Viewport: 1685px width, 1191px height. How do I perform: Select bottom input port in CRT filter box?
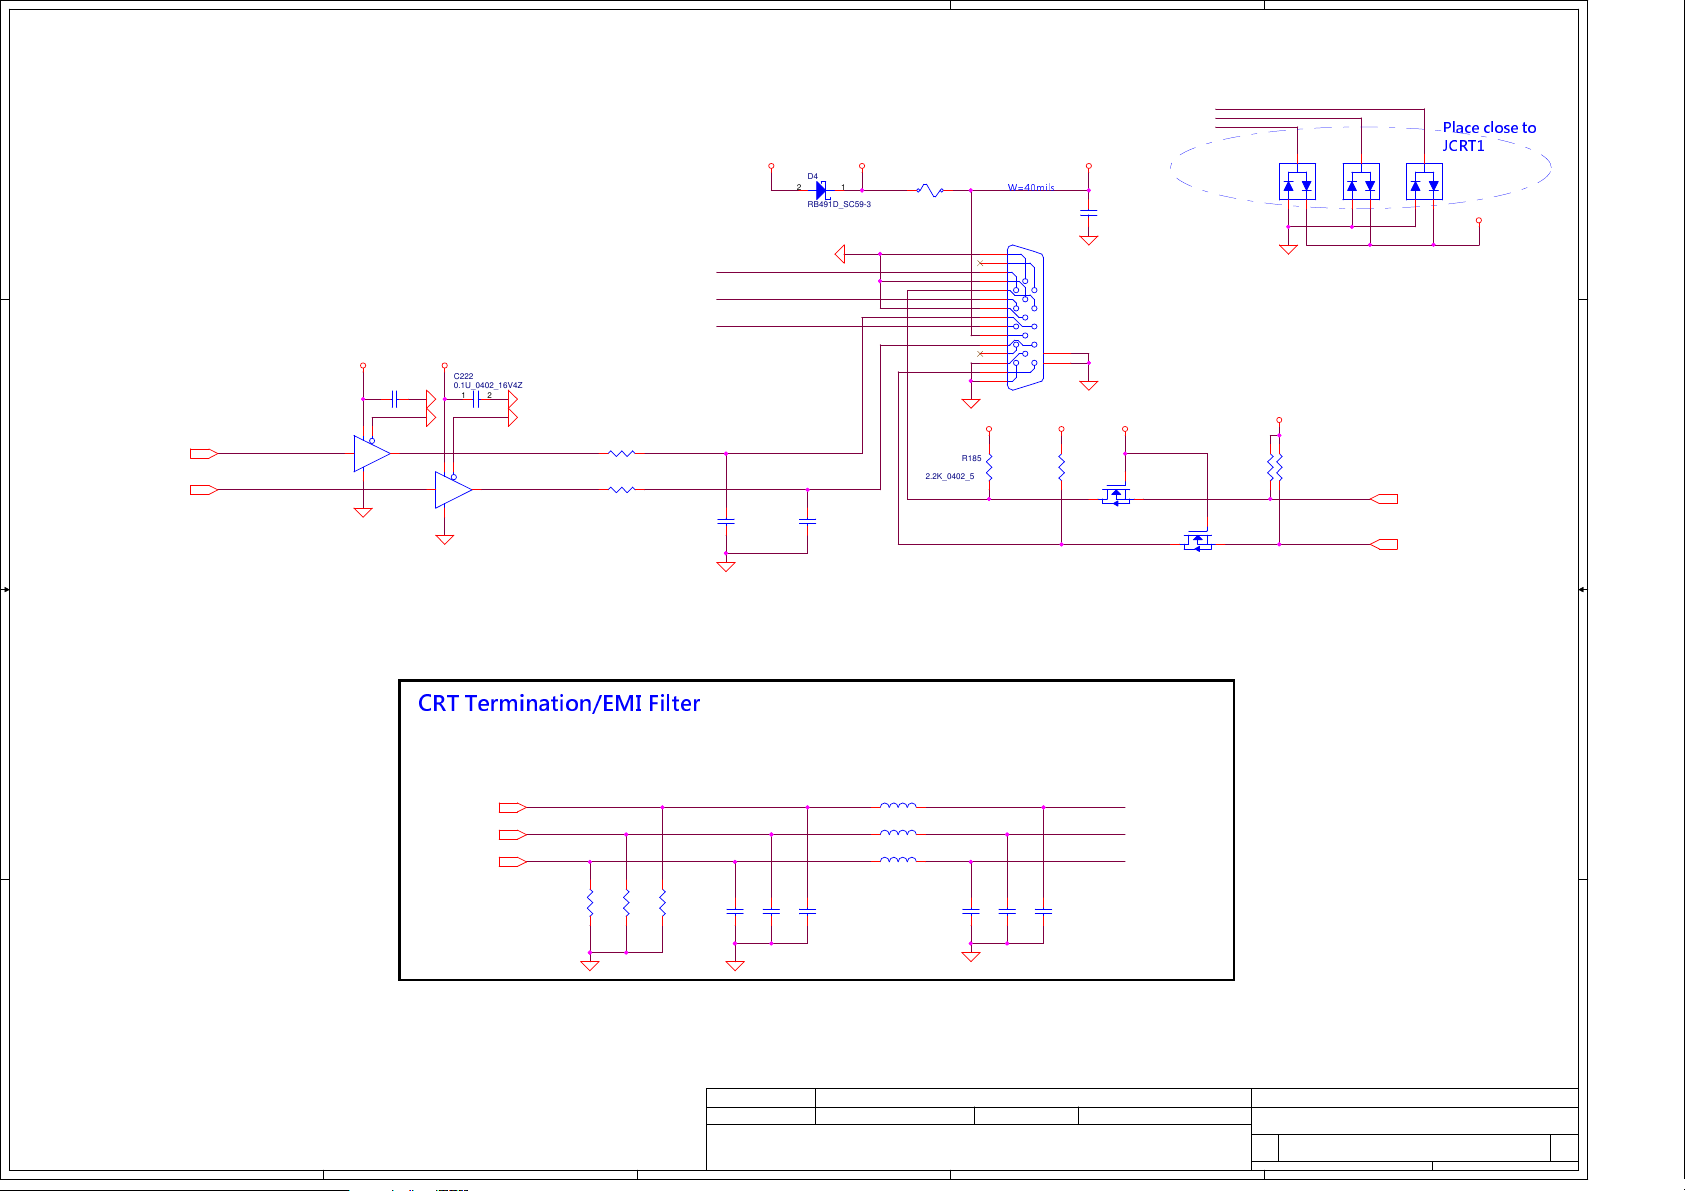(513, 862)
